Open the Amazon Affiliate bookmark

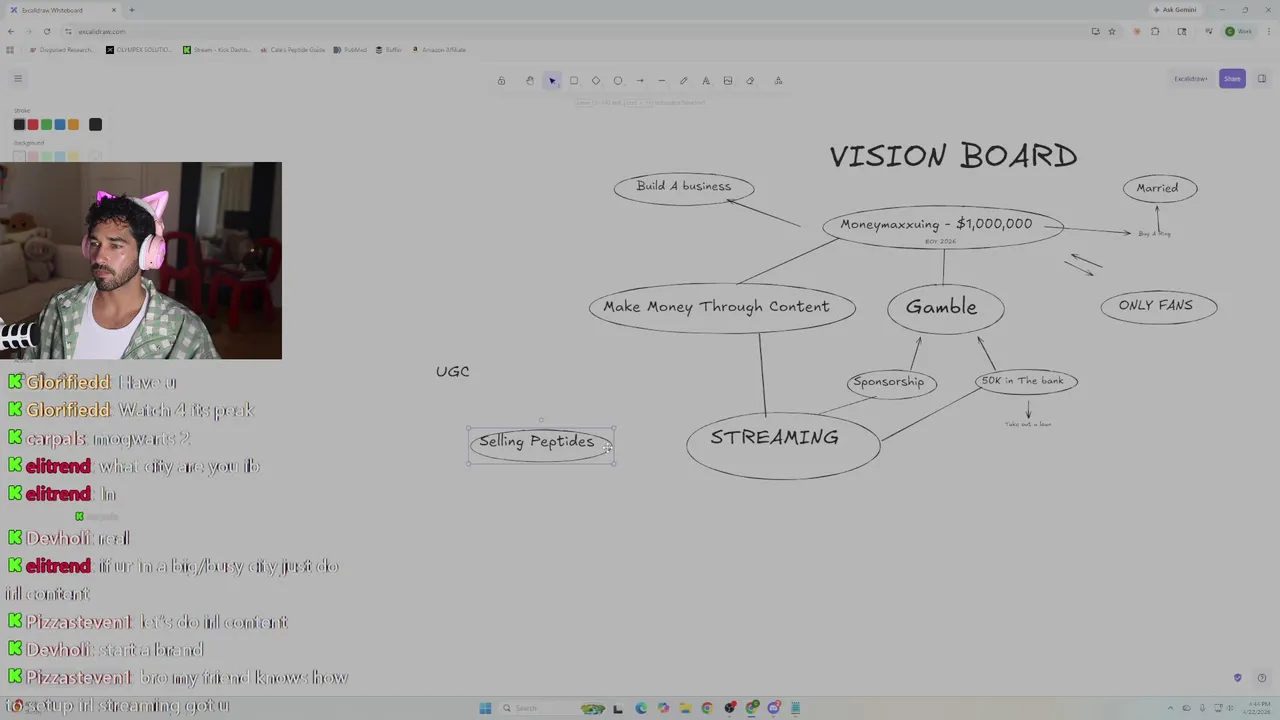(x=440, y=49)
